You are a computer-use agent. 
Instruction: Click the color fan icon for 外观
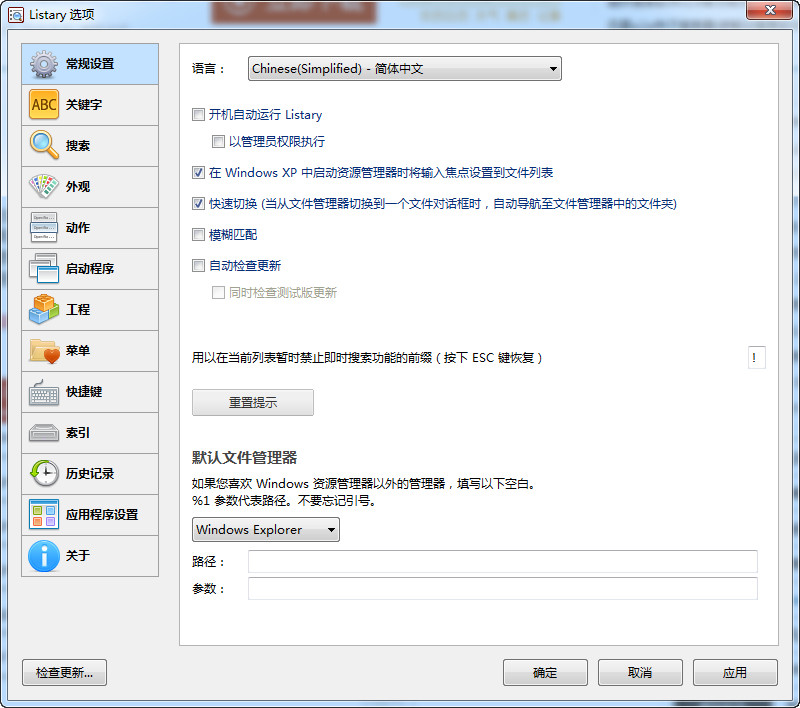(x=44, y=187)
